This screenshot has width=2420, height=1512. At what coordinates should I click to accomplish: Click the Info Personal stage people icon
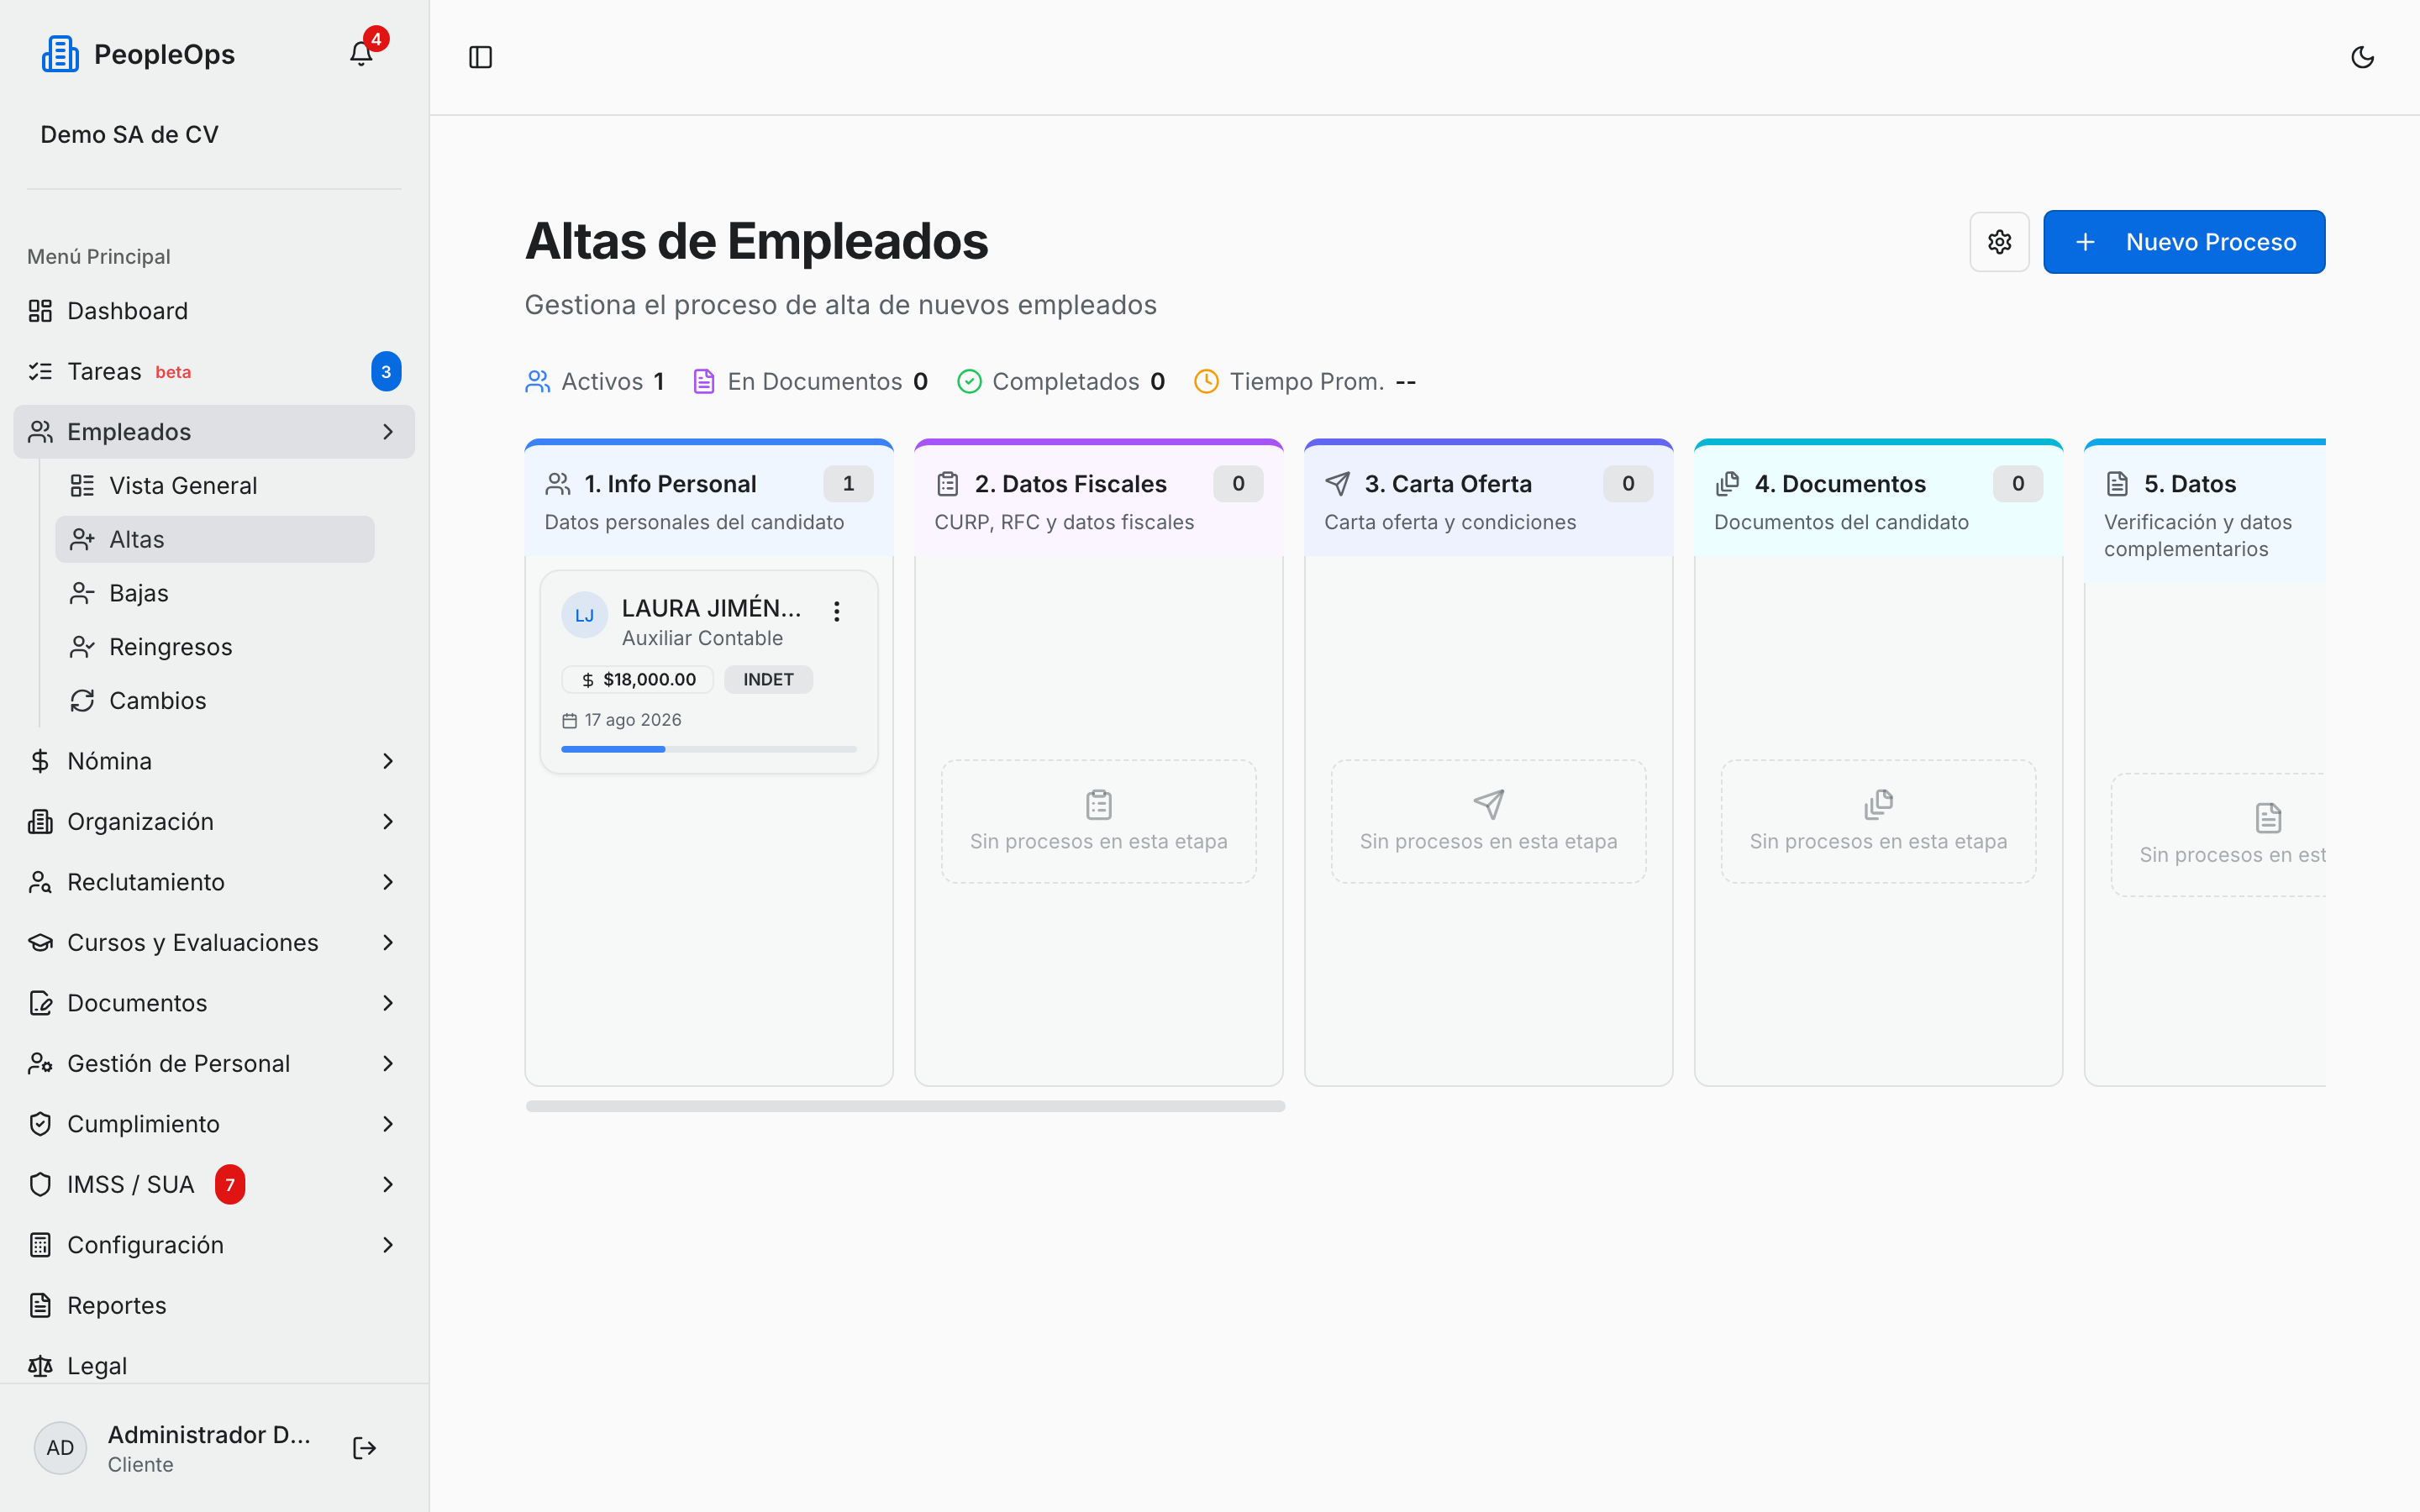(x=558, y=484)
